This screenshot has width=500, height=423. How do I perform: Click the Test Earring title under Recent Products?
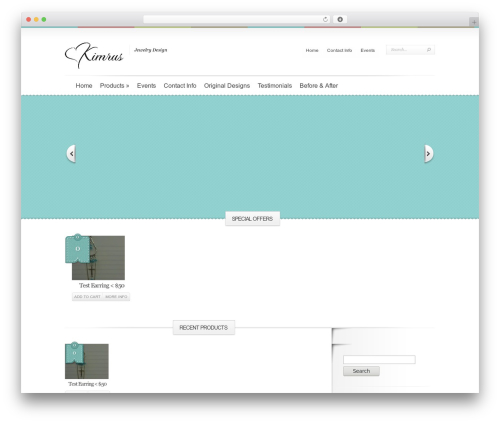(87, 384)
